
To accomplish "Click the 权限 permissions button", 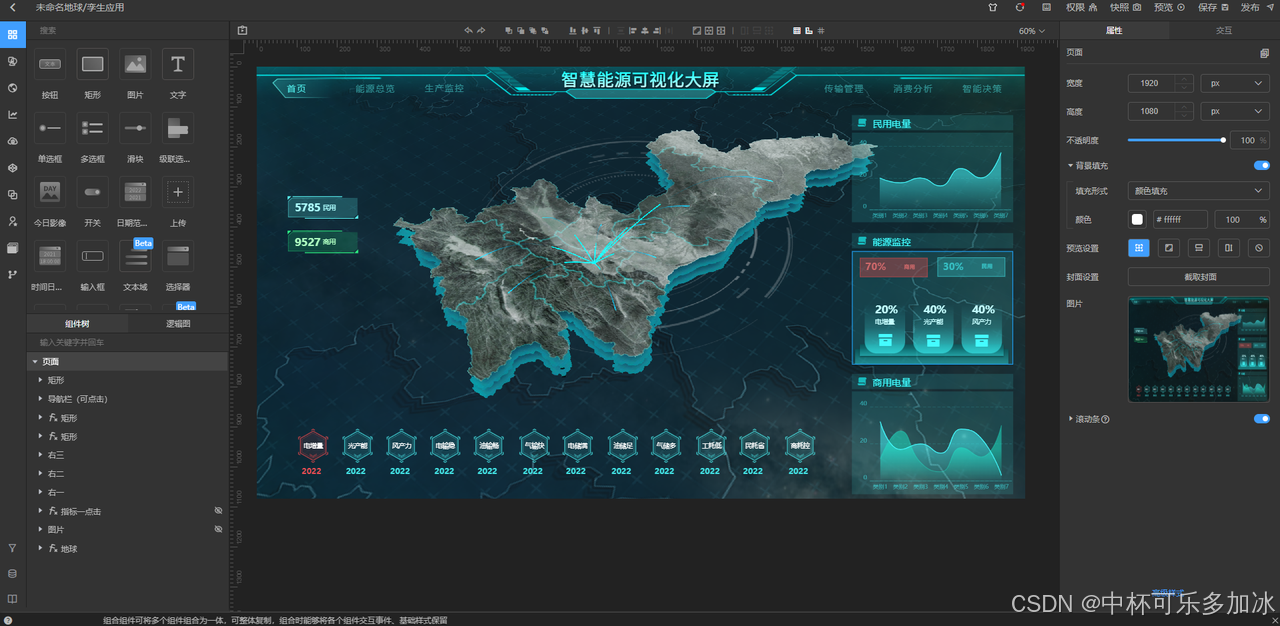I will coord(1081,7).
